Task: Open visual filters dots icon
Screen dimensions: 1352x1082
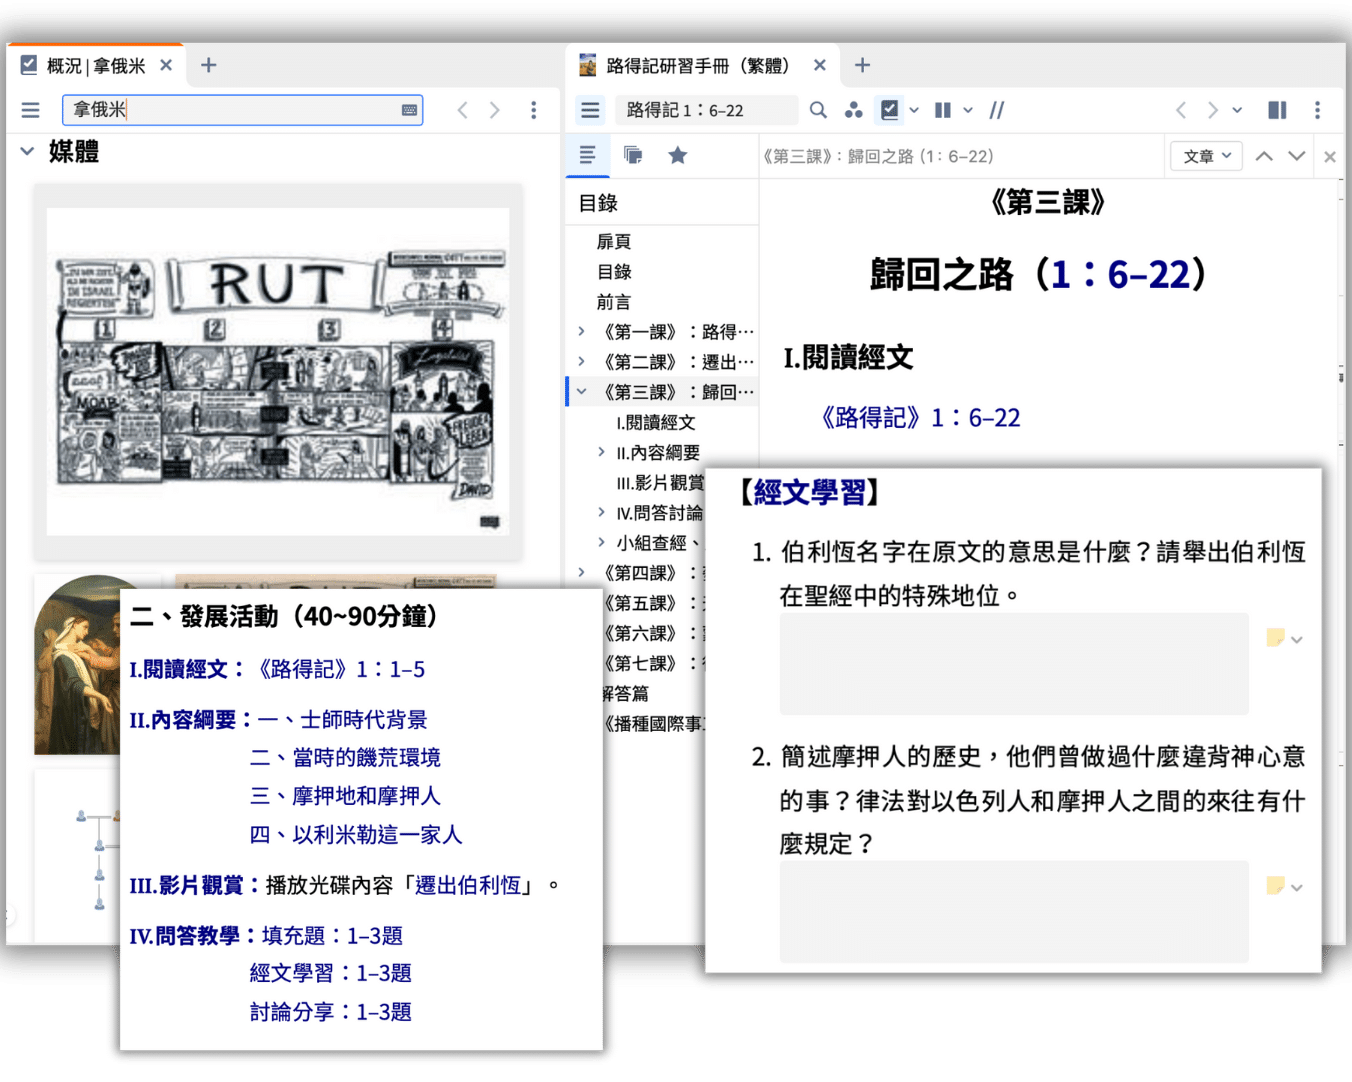Action: [853, 110]
